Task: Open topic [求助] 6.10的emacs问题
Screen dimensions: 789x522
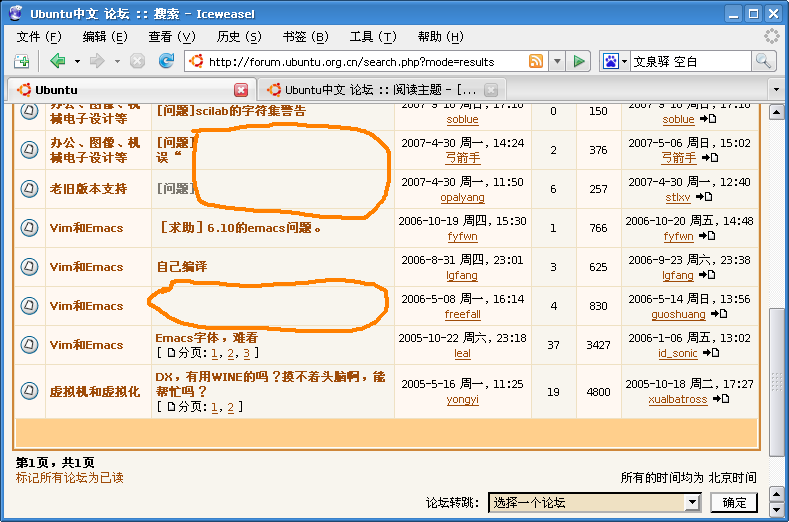Action: 240,228
